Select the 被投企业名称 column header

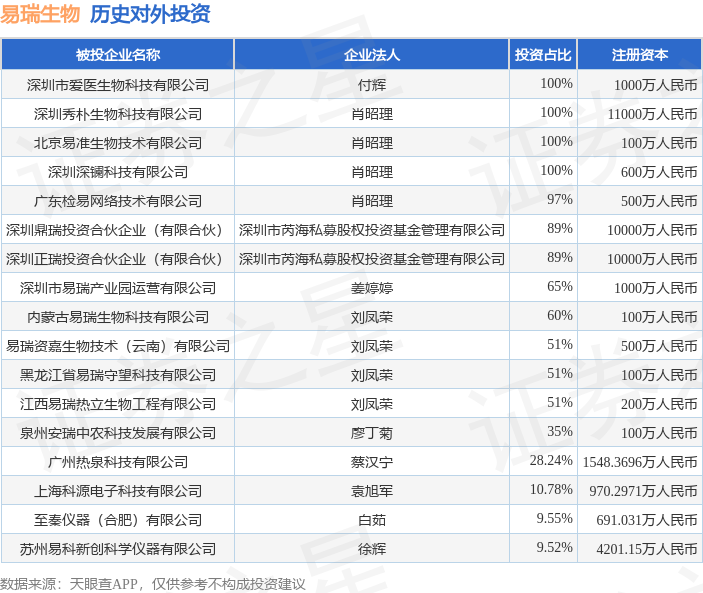118,55
